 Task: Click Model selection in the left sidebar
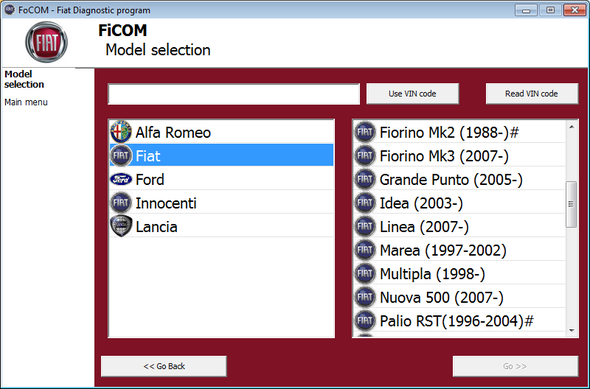click(24, 79)
